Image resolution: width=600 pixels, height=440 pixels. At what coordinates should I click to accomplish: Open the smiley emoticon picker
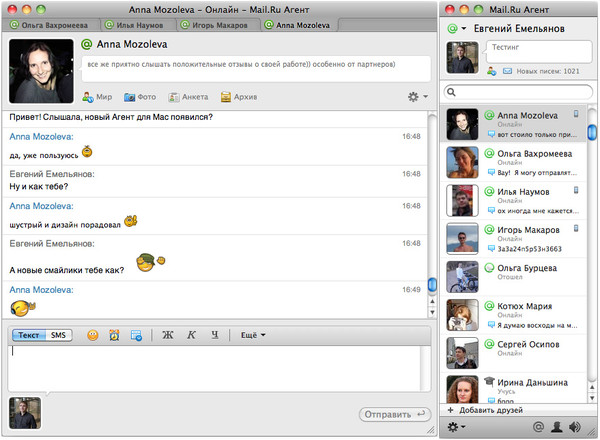coord(93,335)
